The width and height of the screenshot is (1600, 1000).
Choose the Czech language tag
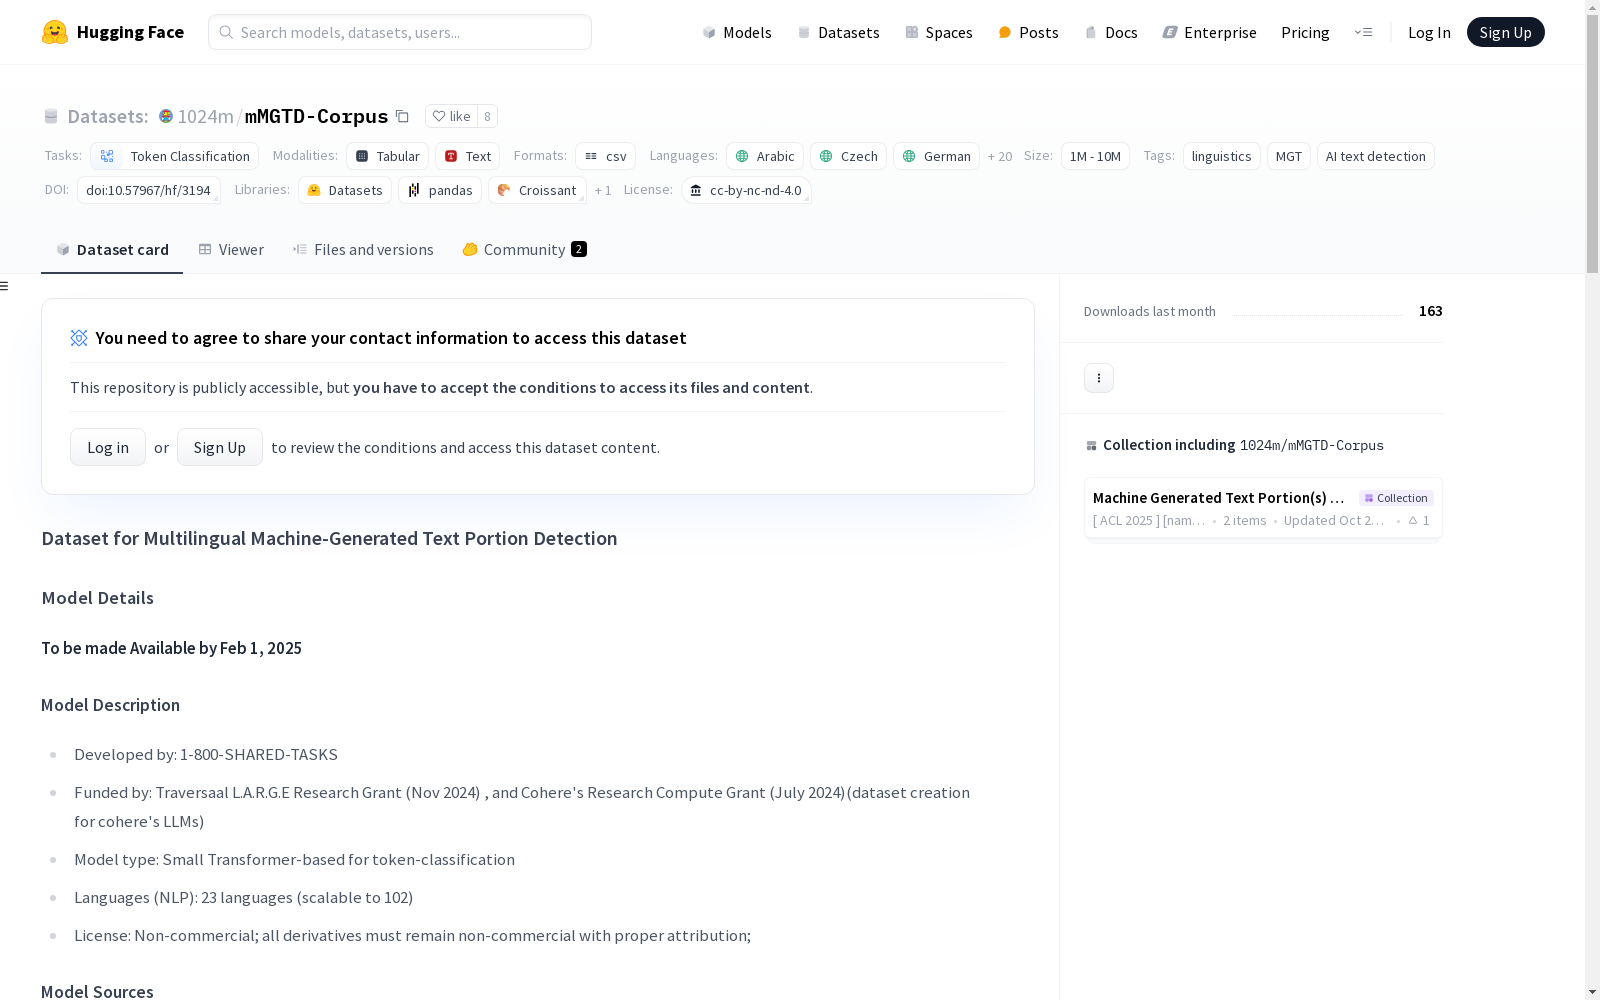point(848,156)
